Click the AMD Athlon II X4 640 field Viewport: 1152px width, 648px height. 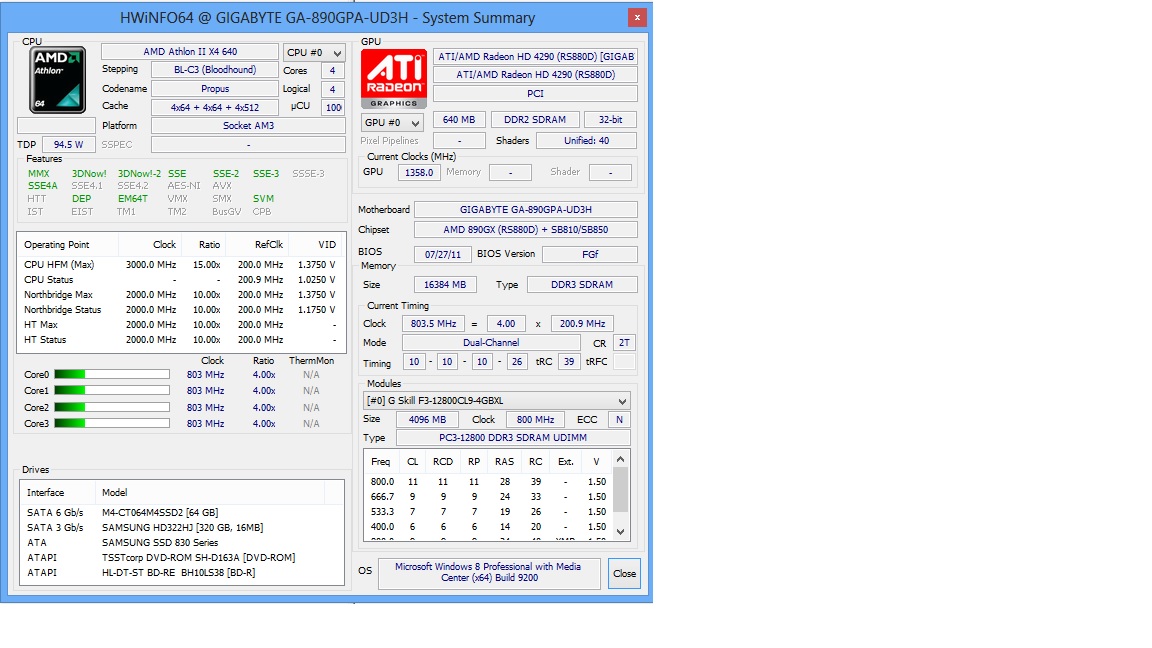(x=190, y=51)
